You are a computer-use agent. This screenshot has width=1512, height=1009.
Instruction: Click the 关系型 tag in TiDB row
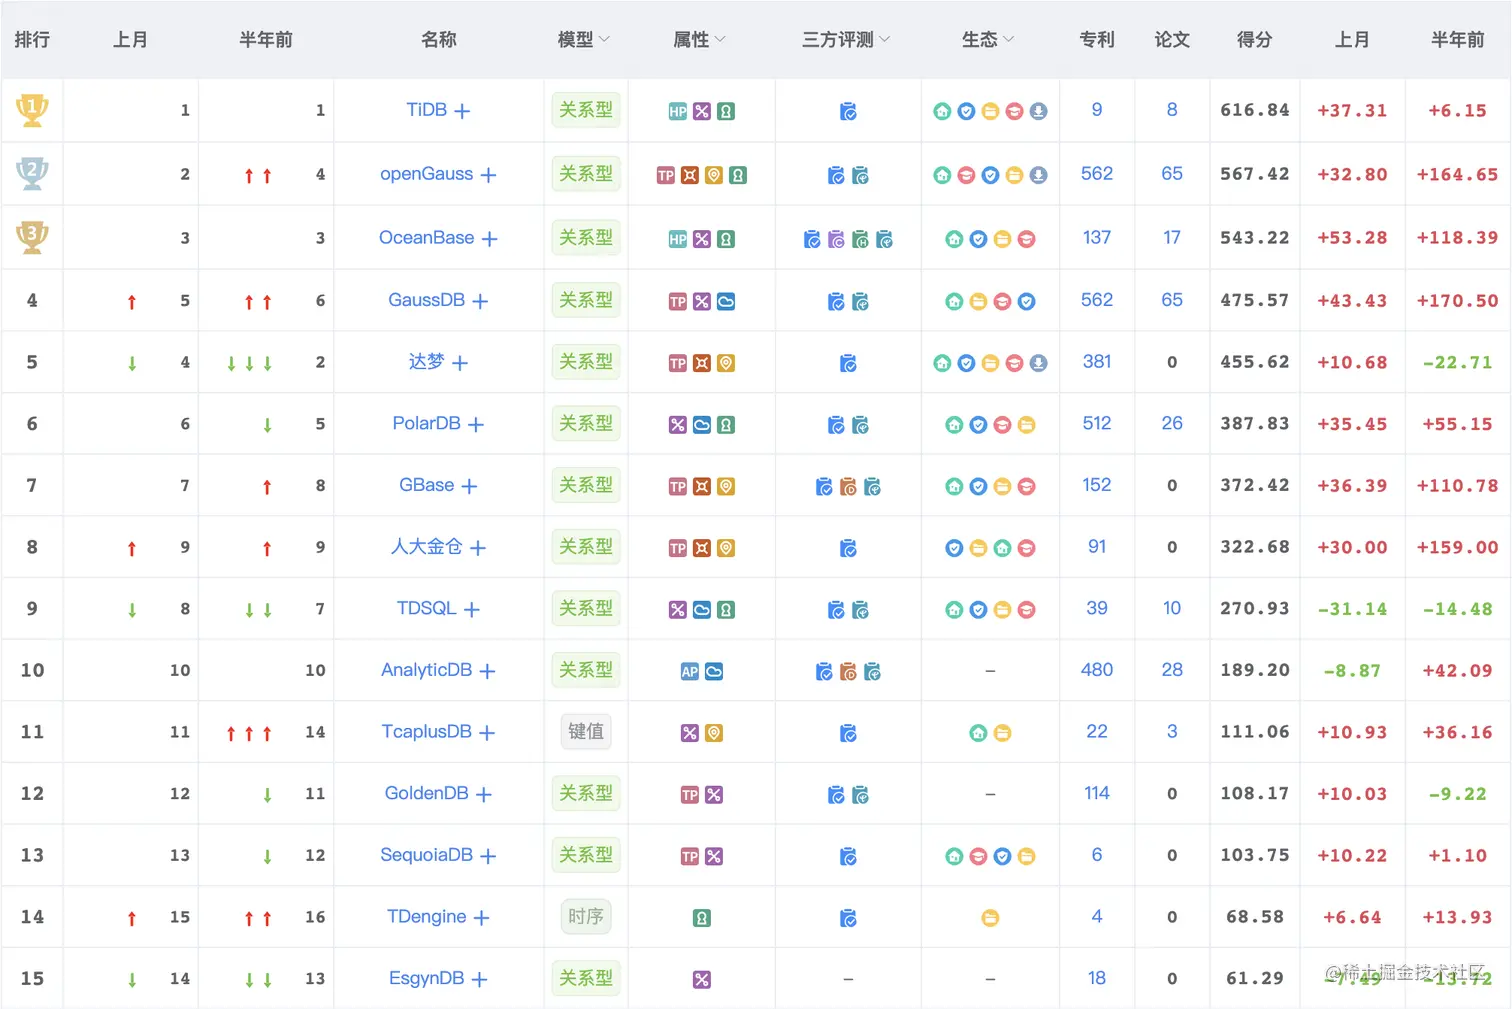point(586,110)
